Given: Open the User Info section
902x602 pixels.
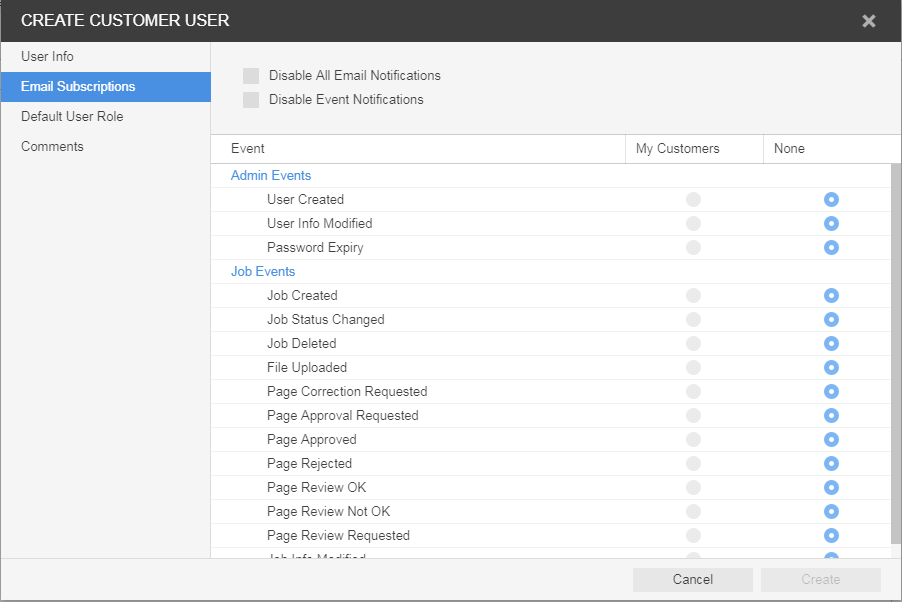Looking at the screenshot, I should pyautogui.click(x=47, y=57).
